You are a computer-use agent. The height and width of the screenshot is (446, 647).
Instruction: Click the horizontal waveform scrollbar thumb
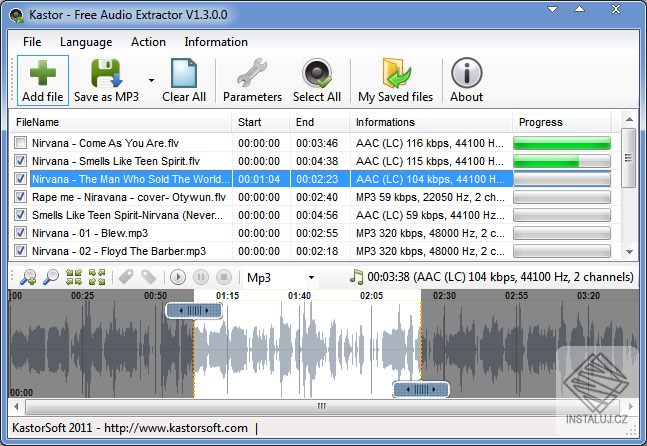[321, 406]
